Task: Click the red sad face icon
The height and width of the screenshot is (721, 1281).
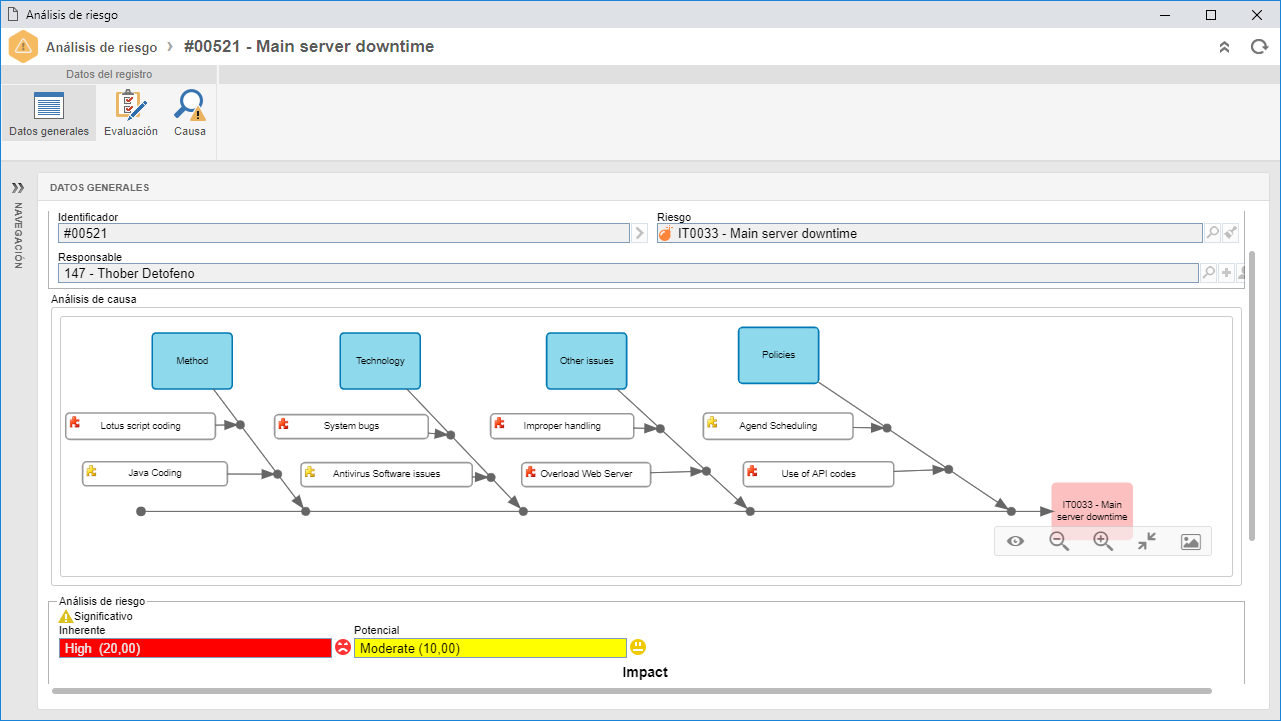Action: (343, 647)
